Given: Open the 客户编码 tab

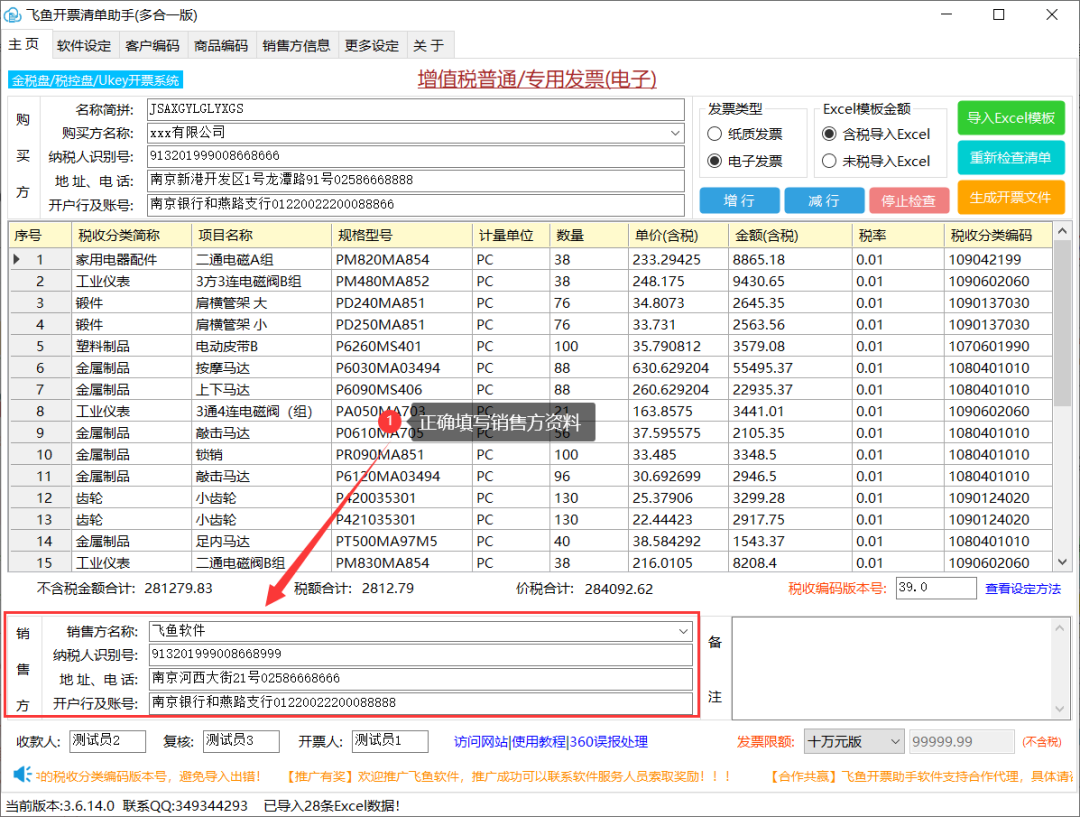Looking at the screenshot, I should point(153,45).
